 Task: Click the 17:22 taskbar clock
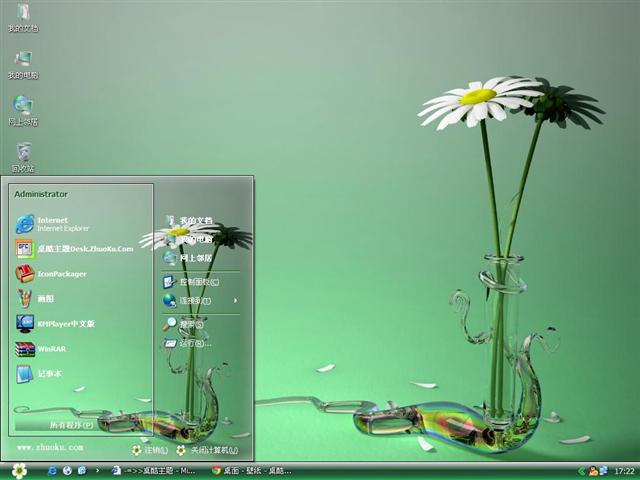(624, 471)
